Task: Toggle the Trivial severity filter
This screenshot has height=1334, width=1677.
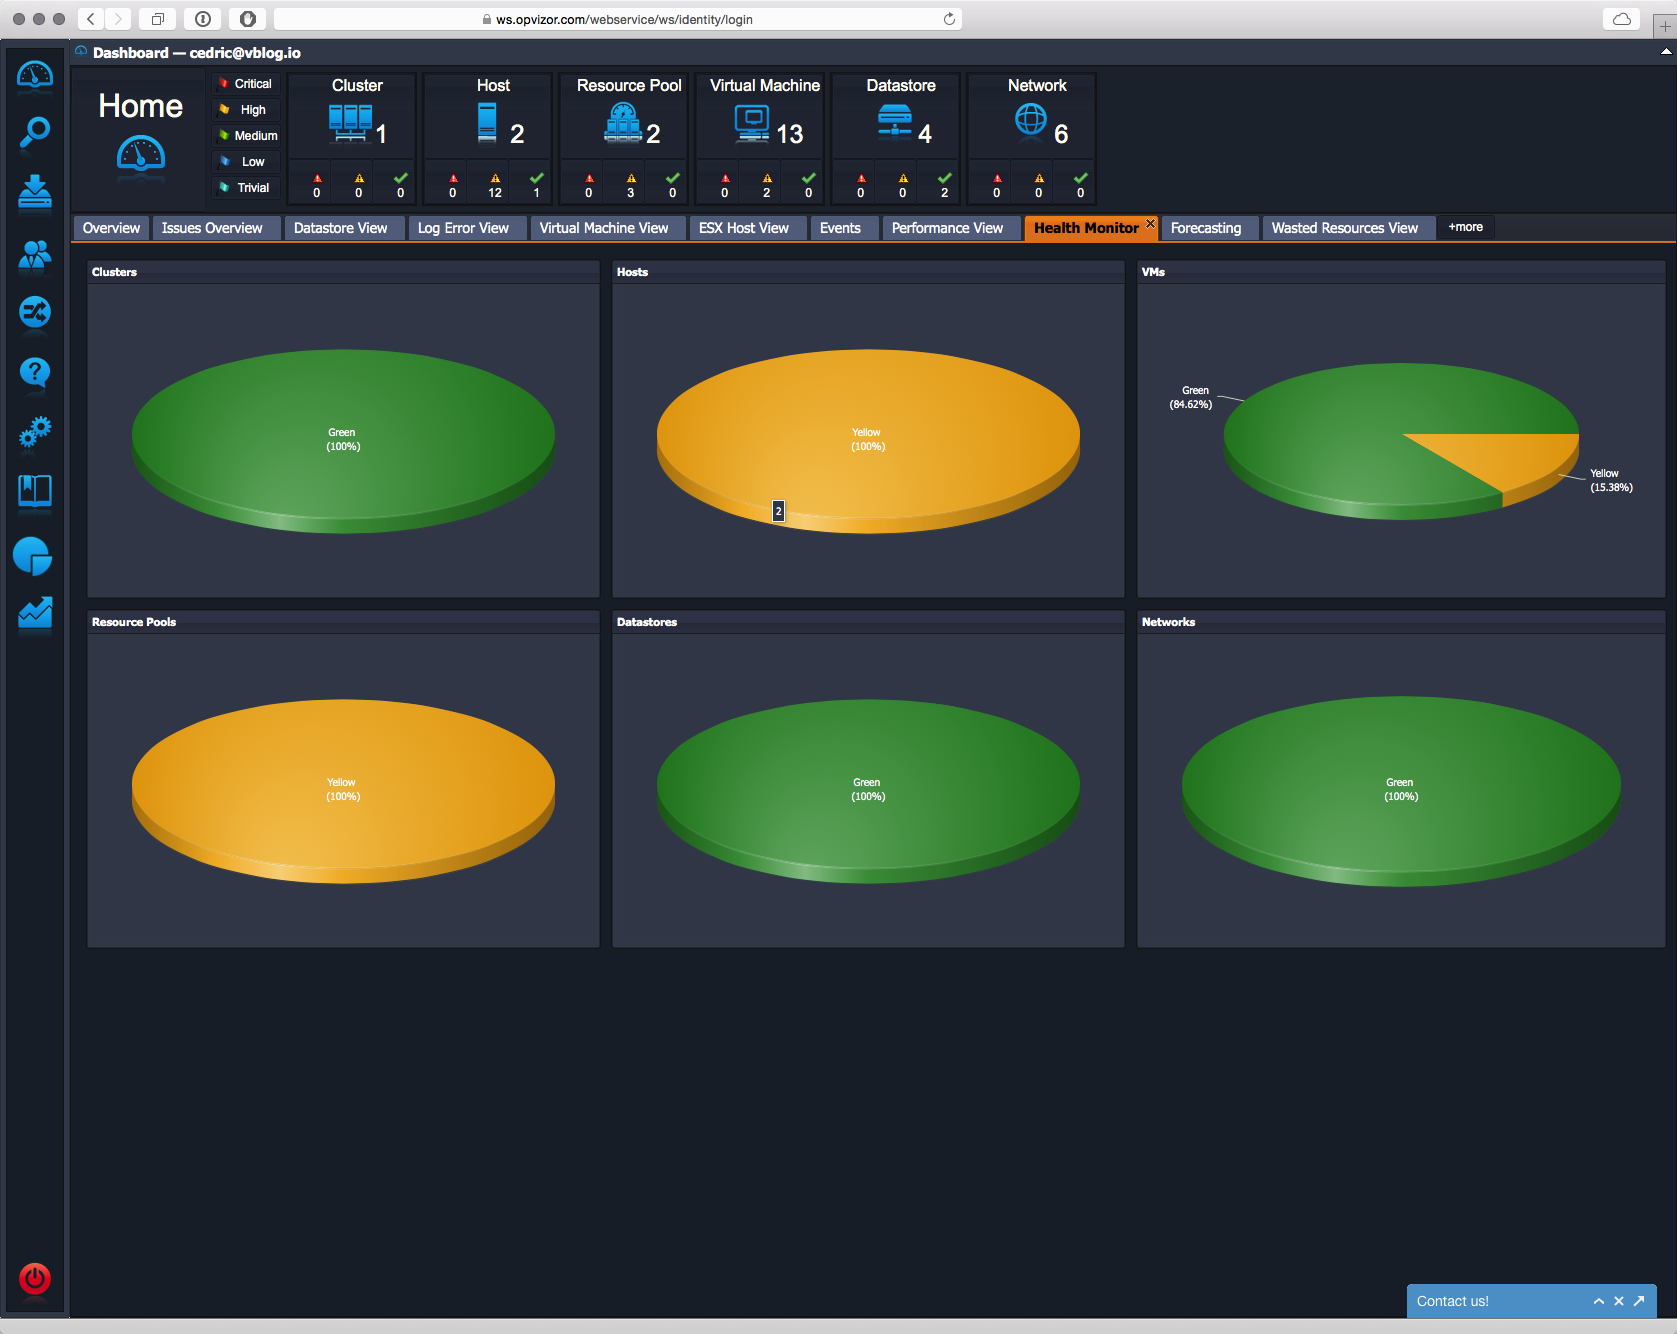Action: click(x=246, y=188)
